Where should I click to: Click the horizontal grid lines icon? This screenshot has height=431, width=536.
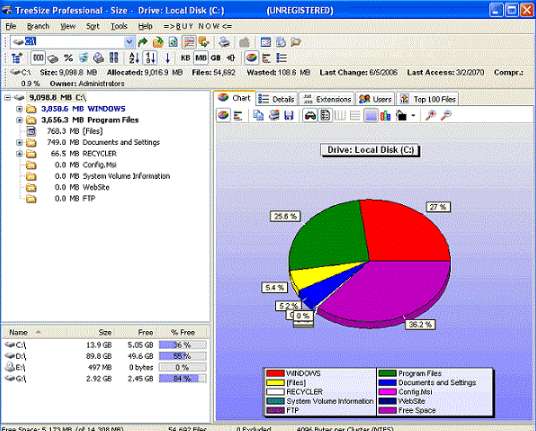tap(355, 116)
